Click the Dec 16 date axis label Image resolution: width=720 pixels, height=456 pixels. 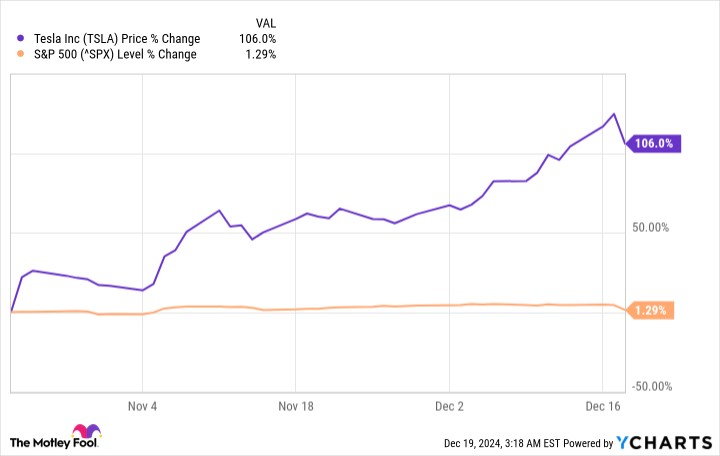coord(602,406)
